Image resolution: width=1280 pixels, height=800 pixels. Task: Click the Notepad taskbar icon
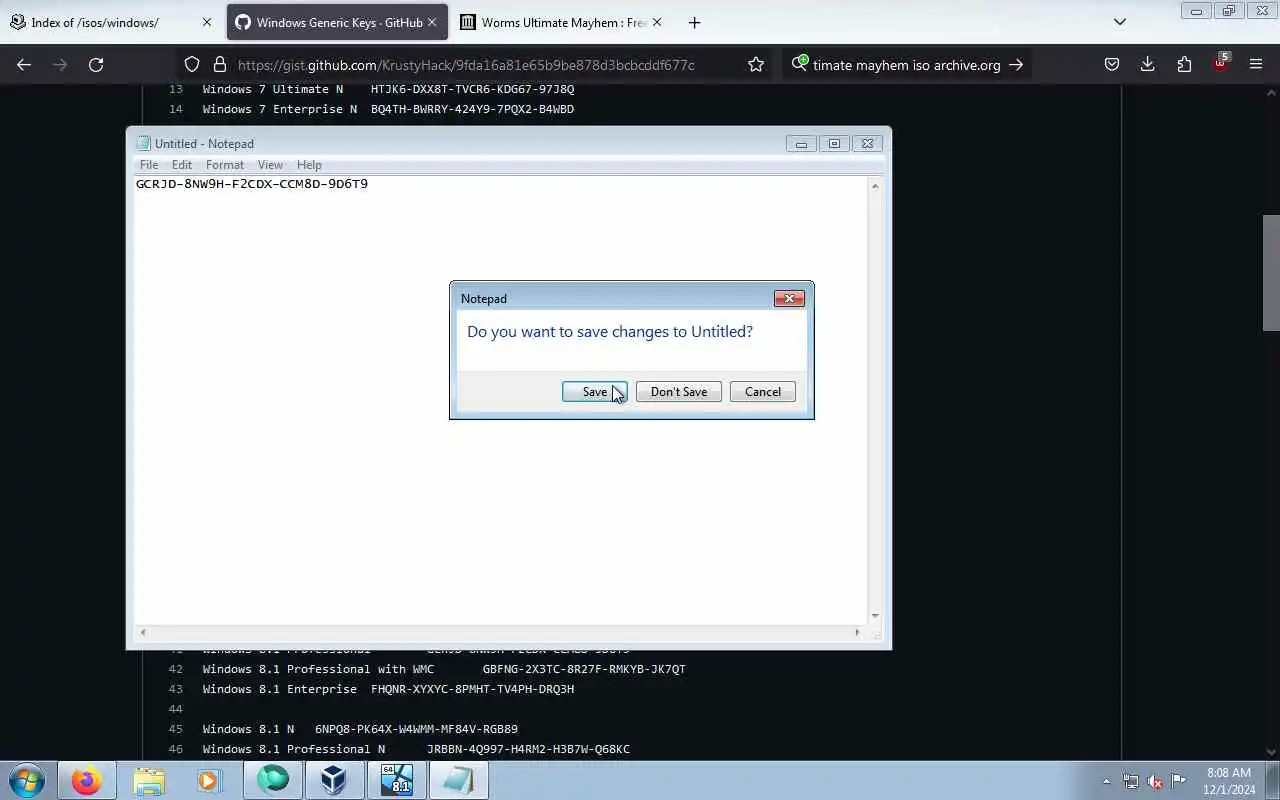[458, 780]
